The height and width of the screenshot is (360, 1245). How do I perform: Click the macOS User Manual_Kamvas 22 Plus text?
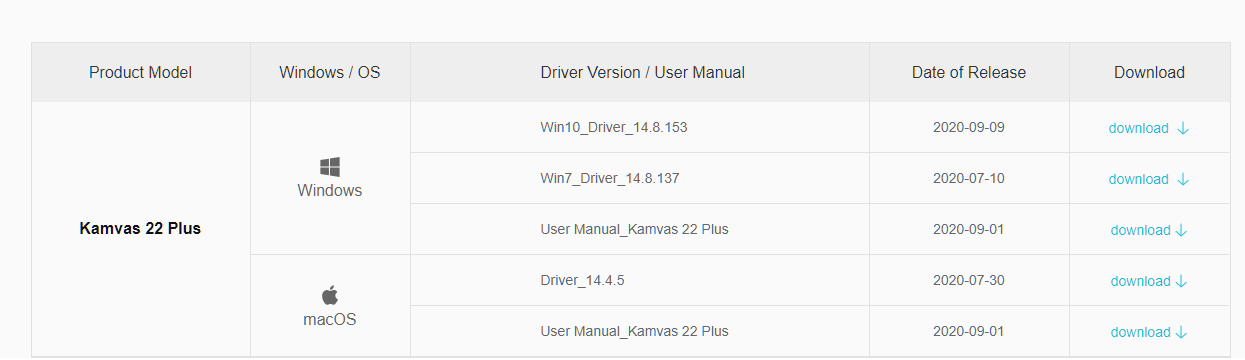[634, 331]
